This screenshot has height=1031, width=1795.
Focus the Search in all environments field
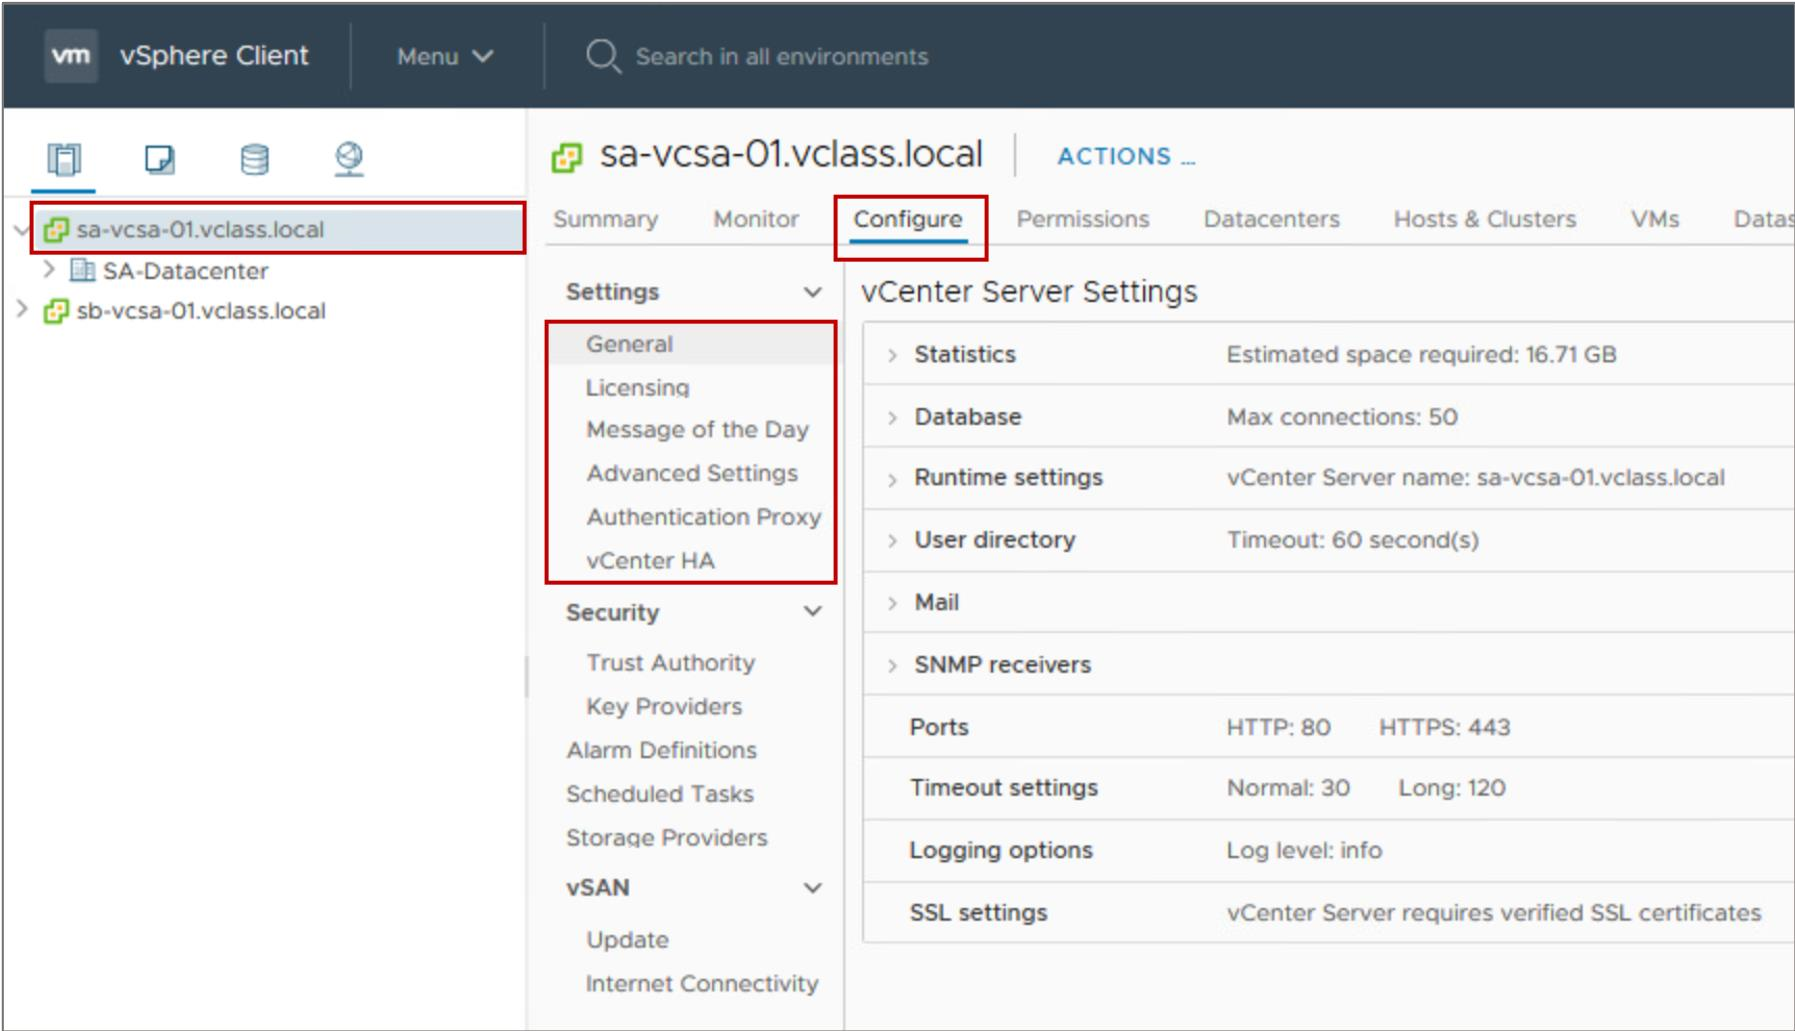pyautogui.click(x=782, y=57)
